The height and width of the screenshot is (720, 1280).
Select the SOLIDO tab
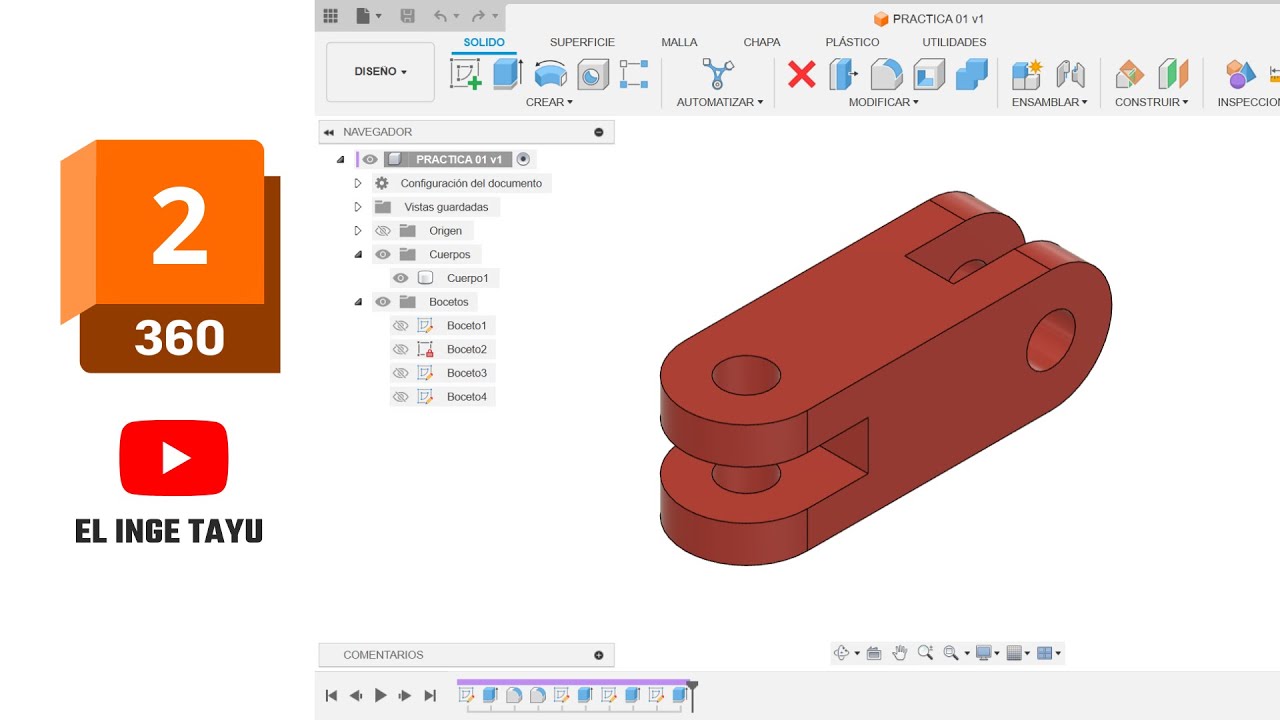484,42
